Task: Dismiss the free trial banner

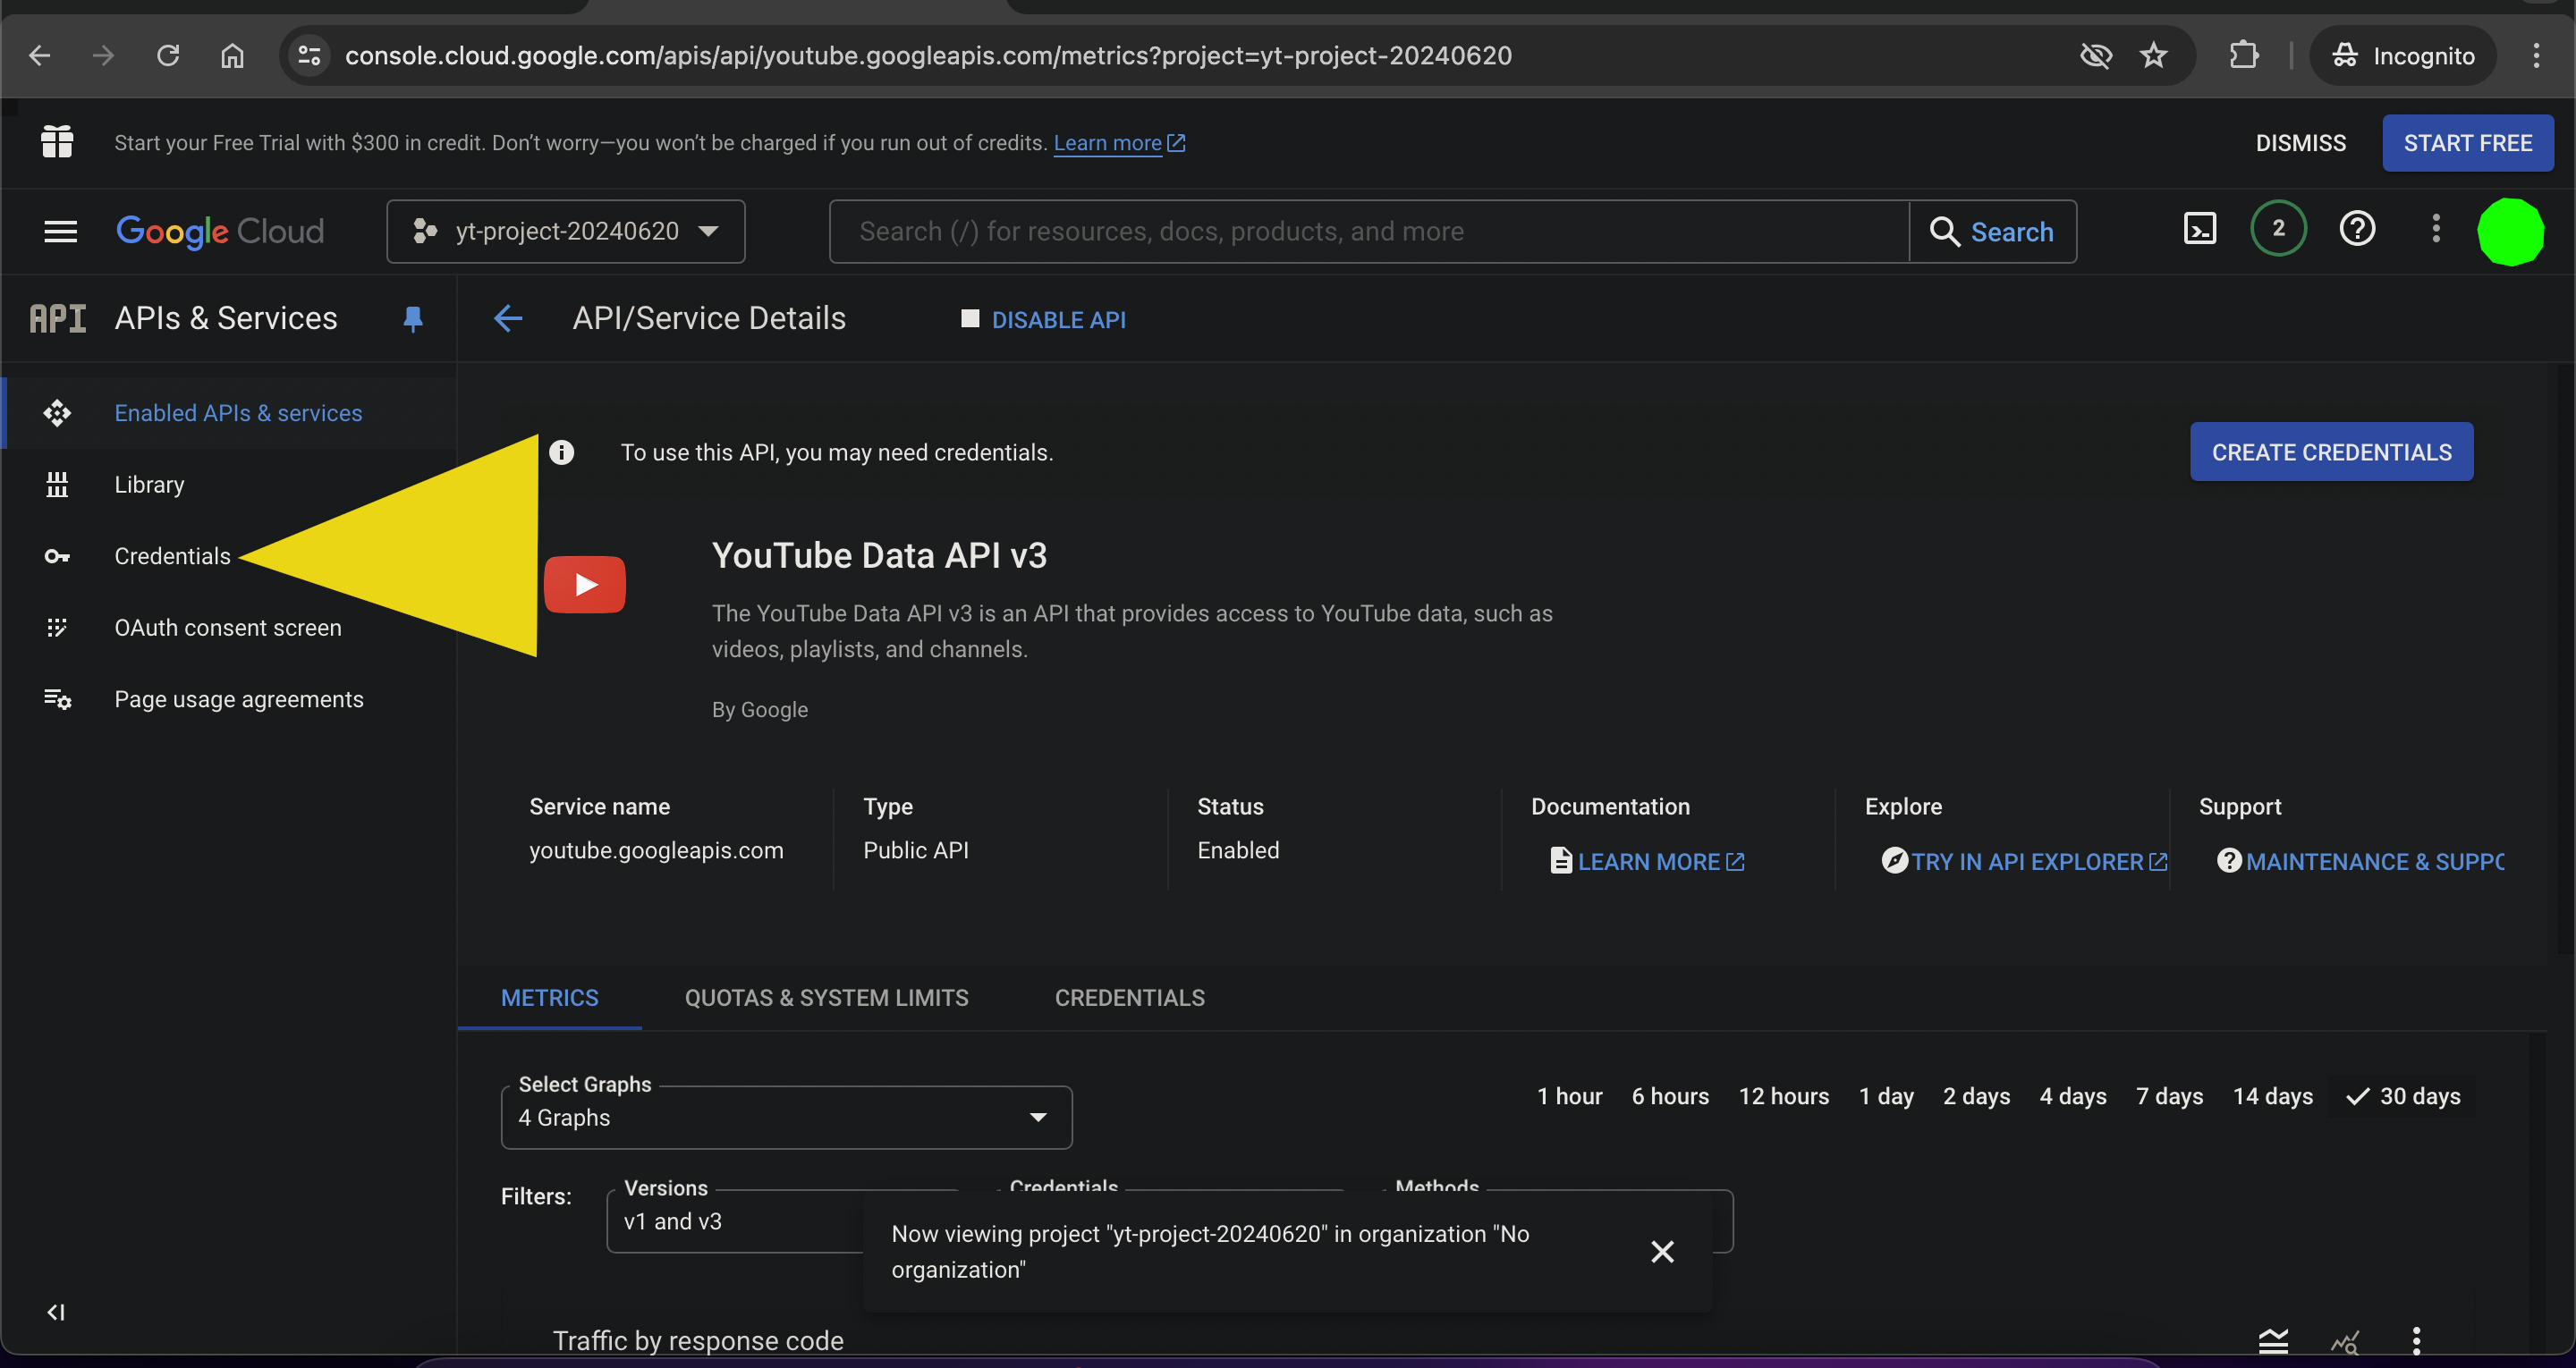Action: tap(2300, 143)
